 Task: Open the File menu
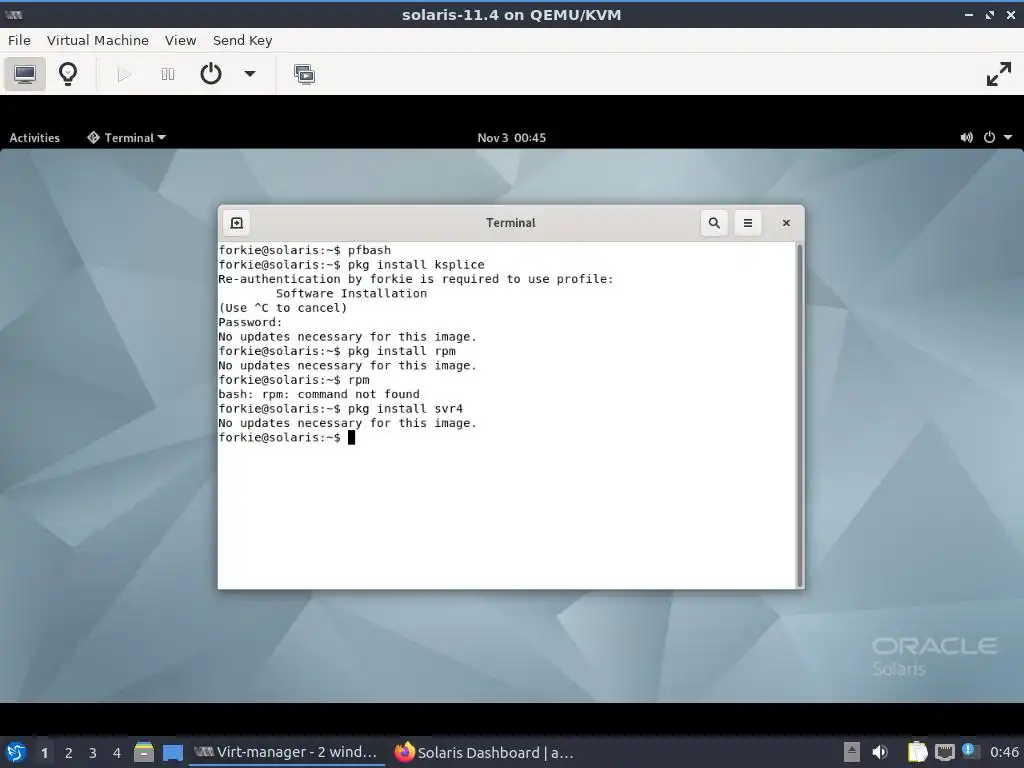tap(20, 40)
